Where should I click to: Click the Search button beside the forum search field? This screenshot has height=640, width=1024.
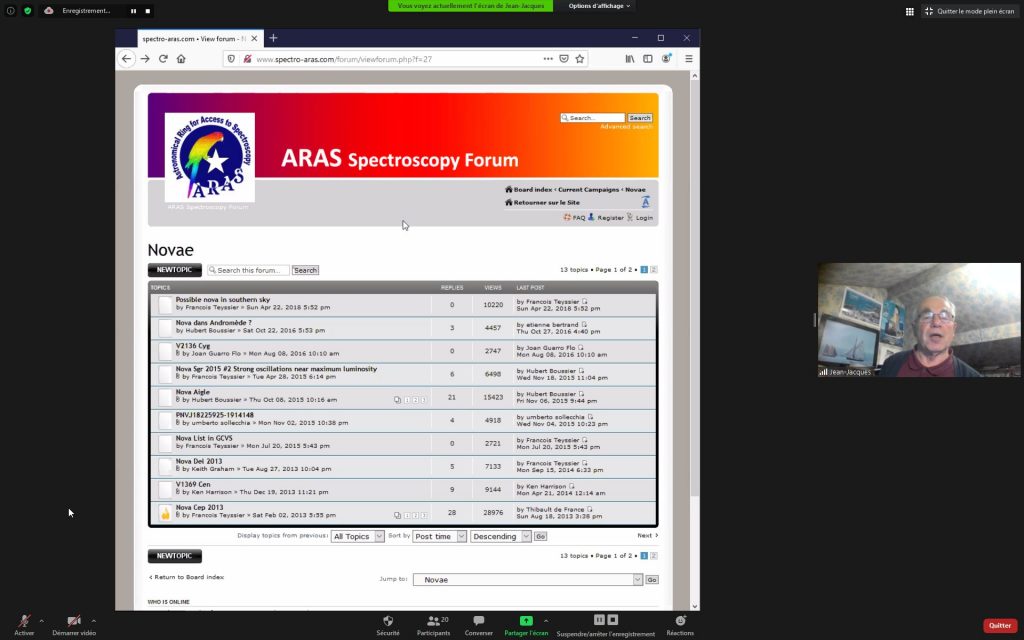pyautogui.click(x=305, y=270)
